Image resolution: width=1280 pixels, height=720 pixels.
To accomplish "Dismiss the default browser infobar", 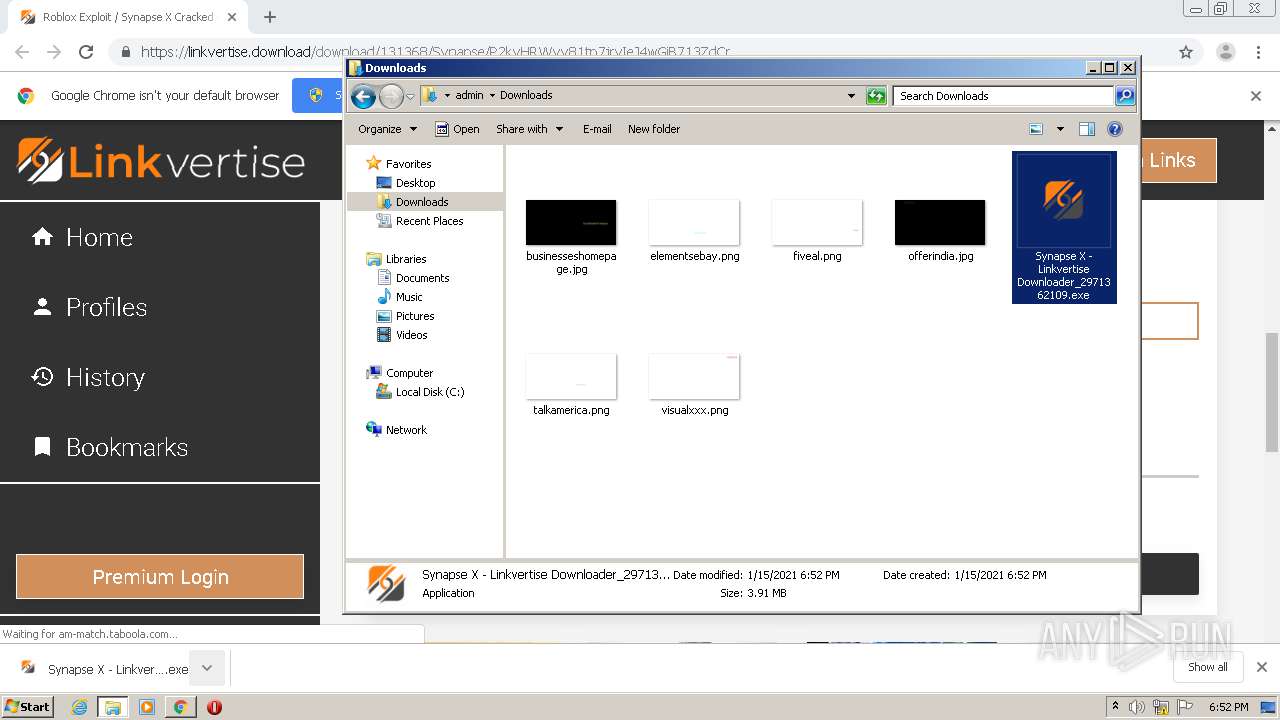I will click(1256, 96).
